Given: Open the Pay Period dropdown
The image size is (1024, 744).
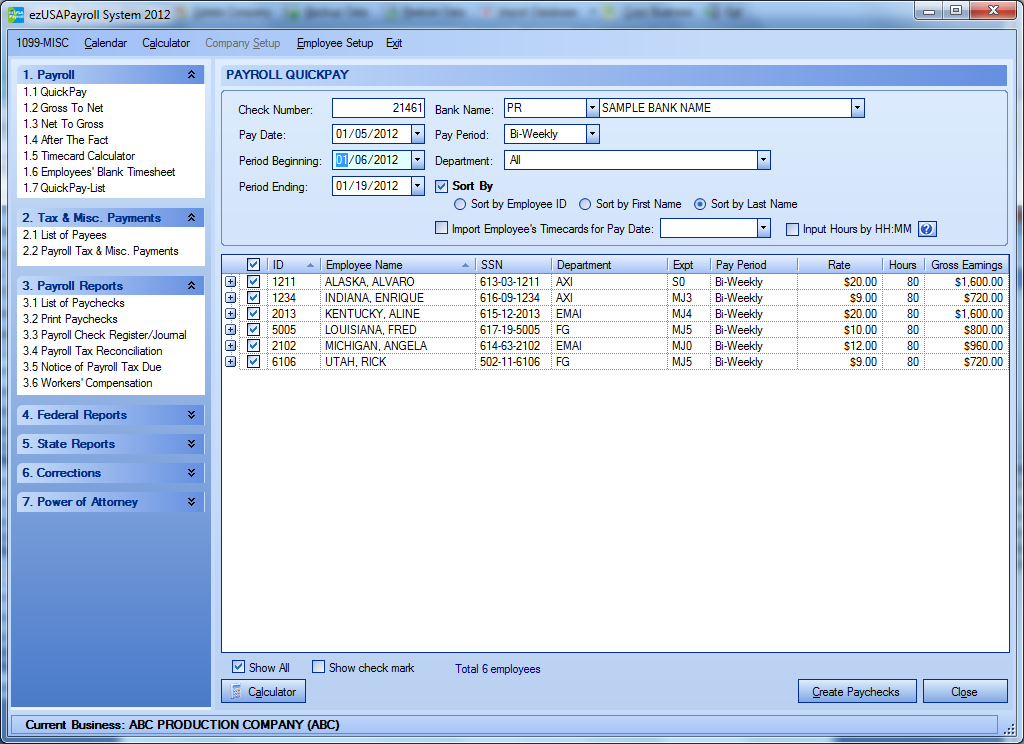Looking at the screenshot, I should click(592, 134).
